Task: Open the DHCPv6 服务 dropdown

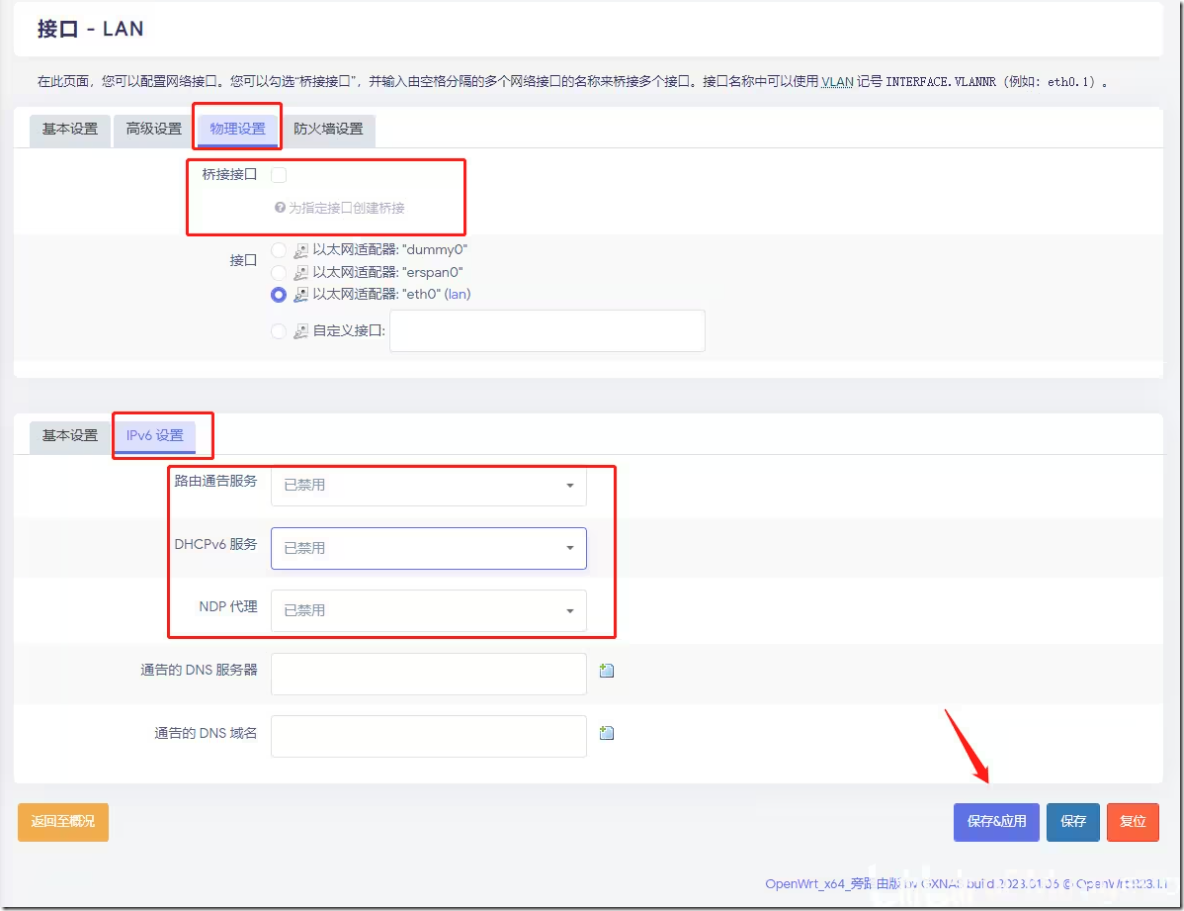Action: (x=429, y=548)
